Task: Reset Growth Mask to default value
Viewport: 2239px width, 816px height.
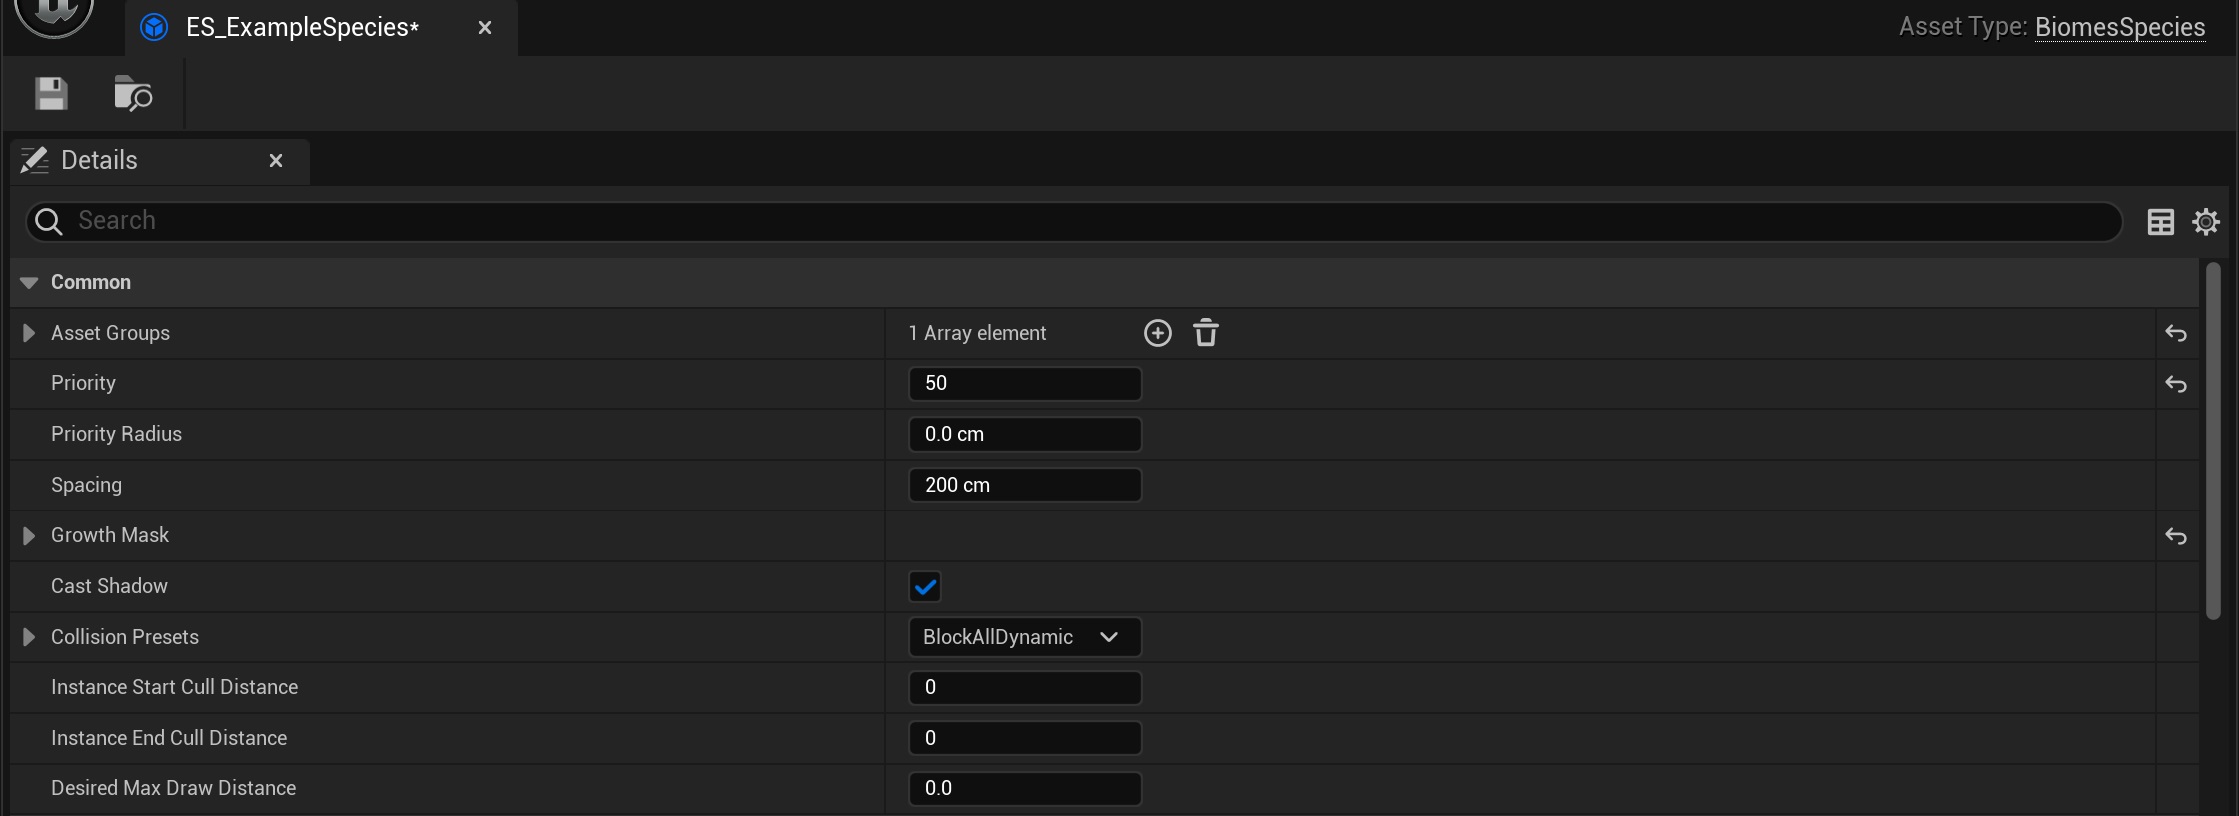Action: pyautogui.click(x=2175, y=536)
